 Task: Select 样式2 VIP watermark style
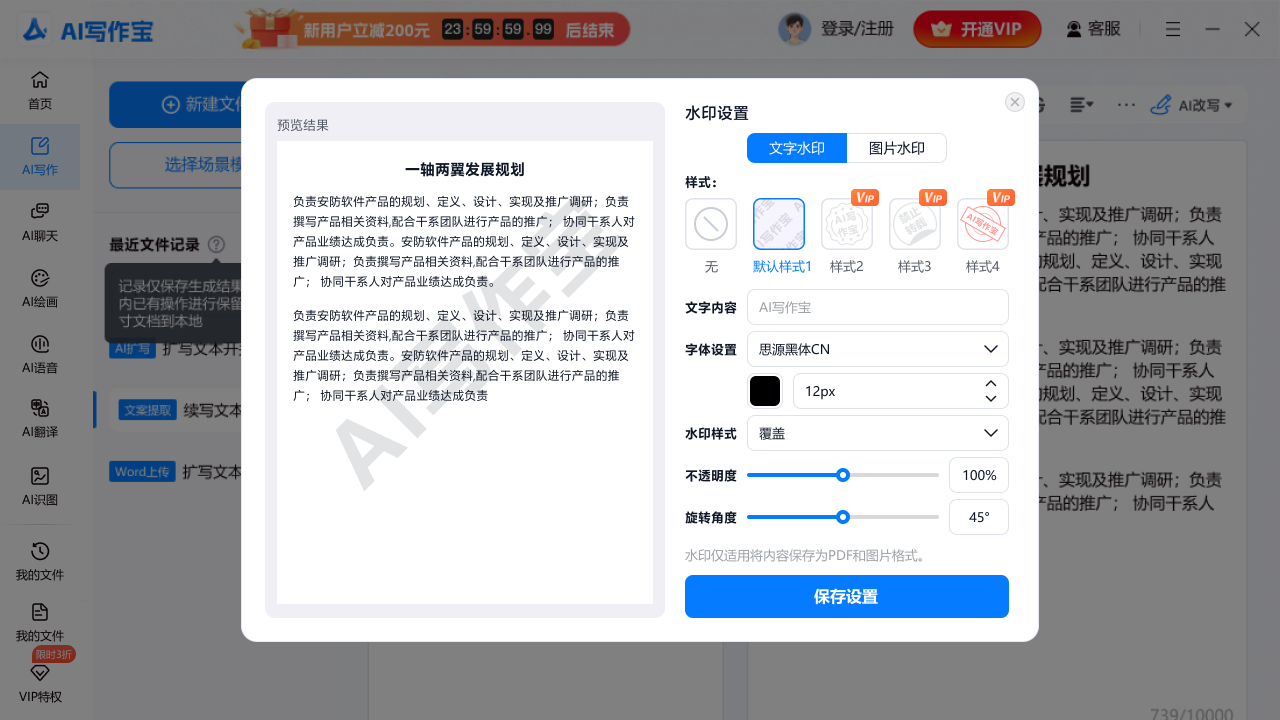coord(847,224)
